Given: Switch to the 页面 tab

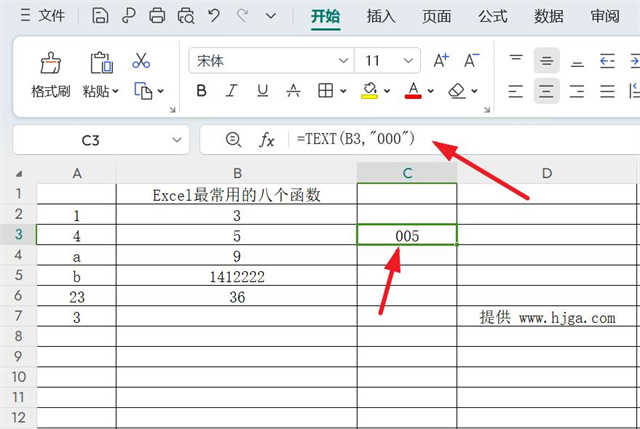Looking at the screenshot, I should point(436,17).
